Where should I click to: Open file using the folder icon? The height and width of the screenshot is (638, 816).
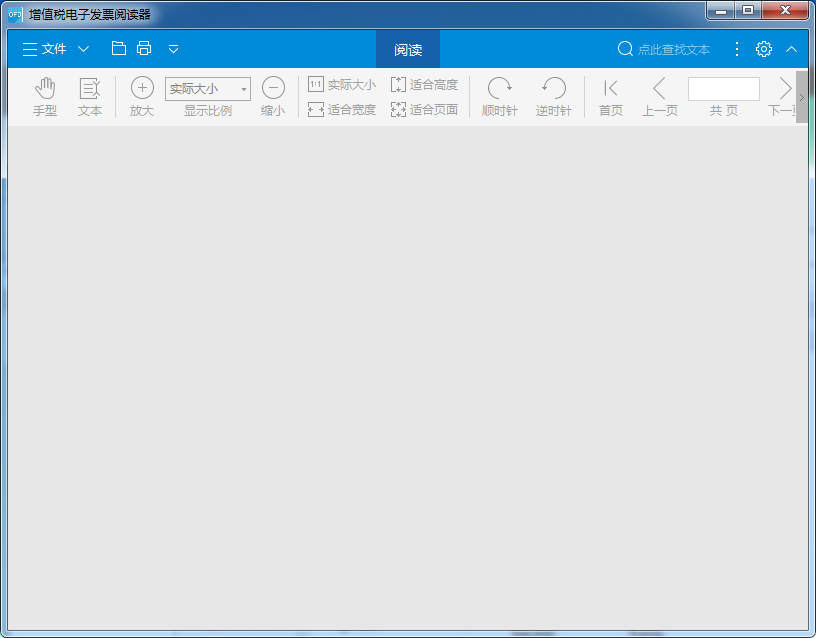pyautogui.click(x=119, y=48)
